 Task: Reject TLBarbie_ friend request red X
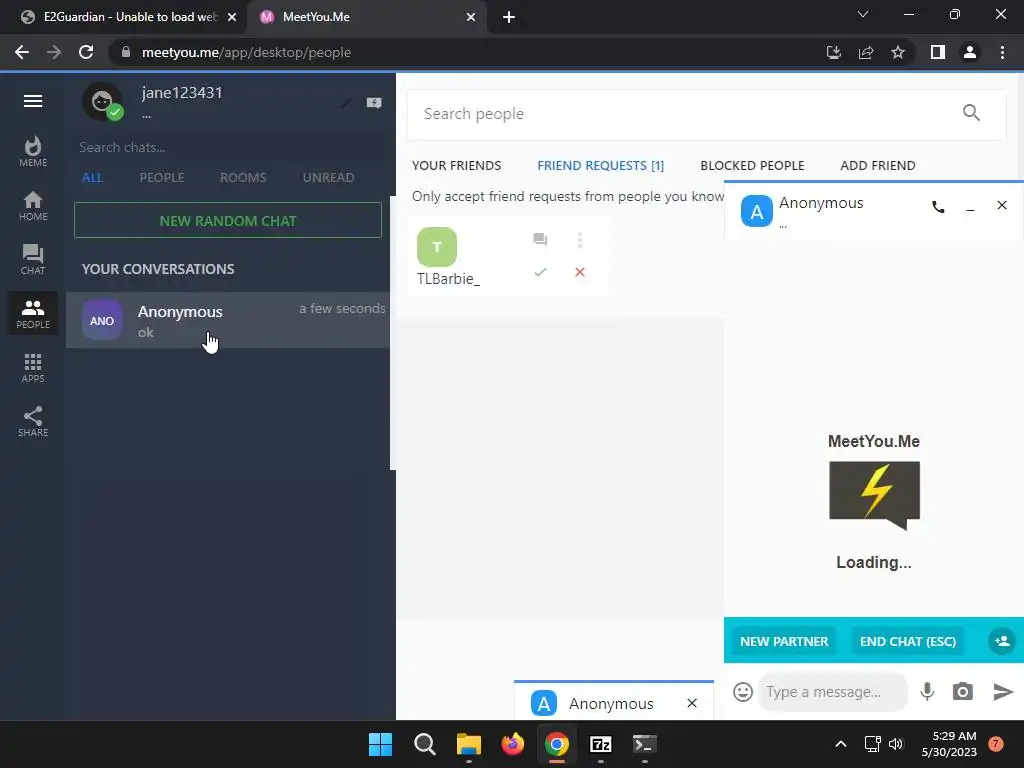[580, 272]
